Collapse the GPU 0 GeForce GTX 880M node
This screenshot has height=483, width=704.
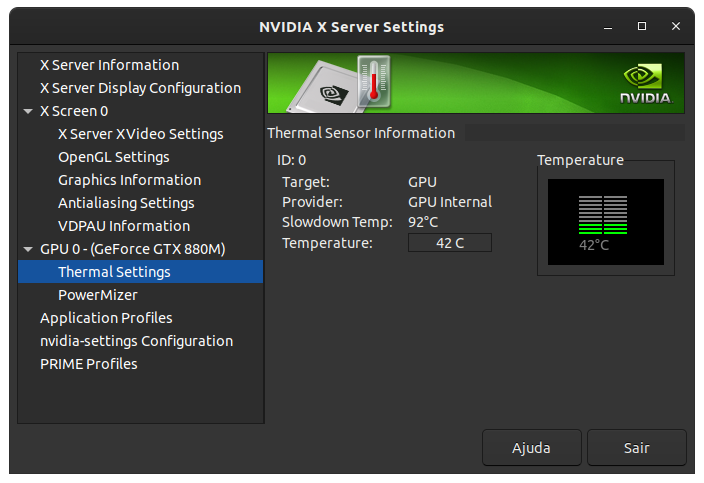tap(28, 249)
